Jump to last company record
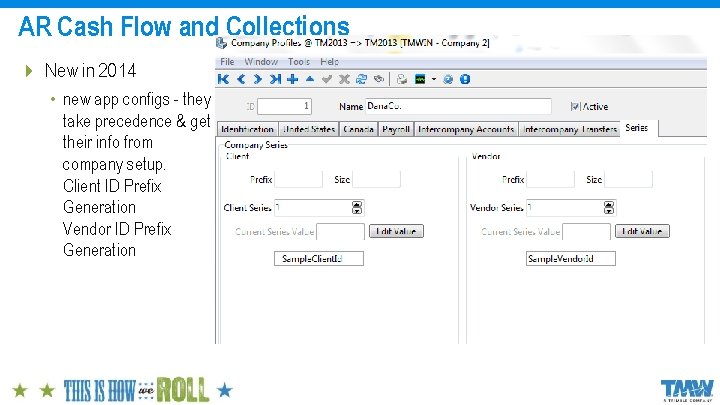This screenshot has height=405, width=720. coord(275,79)
